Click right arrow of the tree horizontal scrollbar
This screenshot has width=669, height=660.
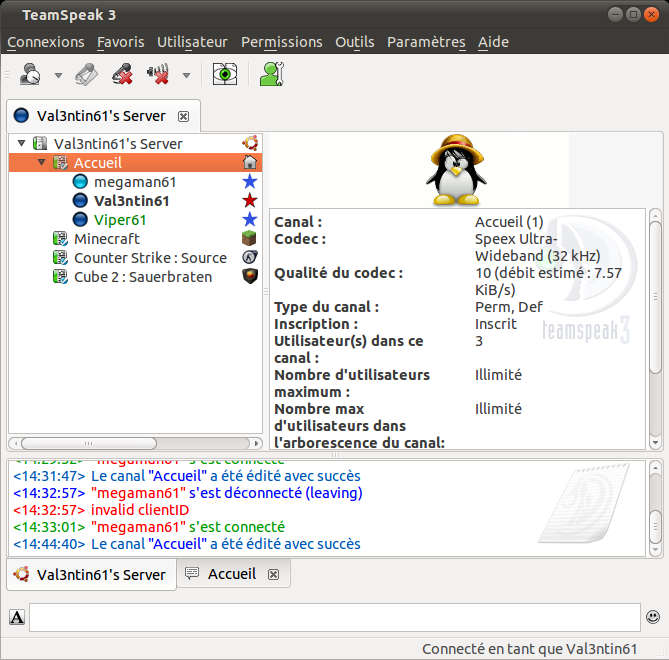256,443
